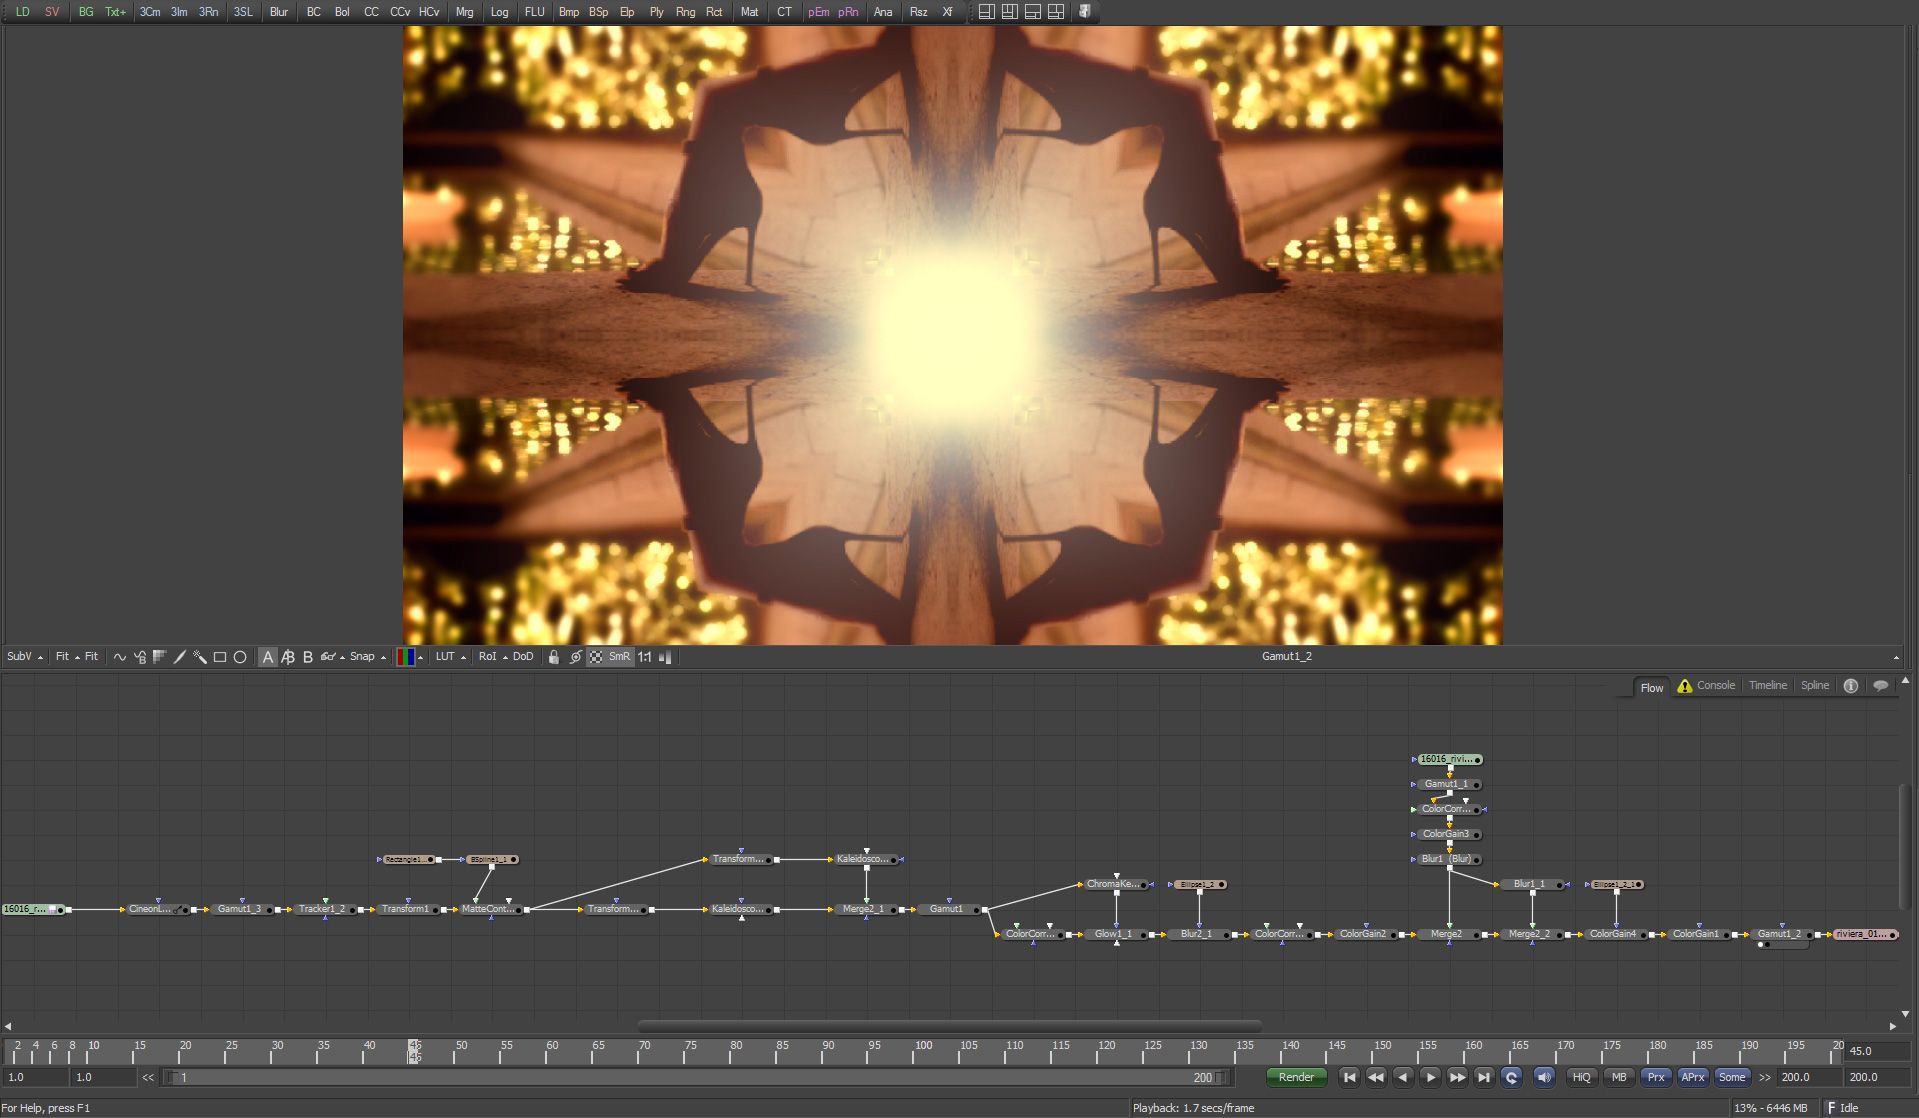Pick the first window layout icon
Viewport: 1919px width, 1118px height.
[x=986, y=12]
